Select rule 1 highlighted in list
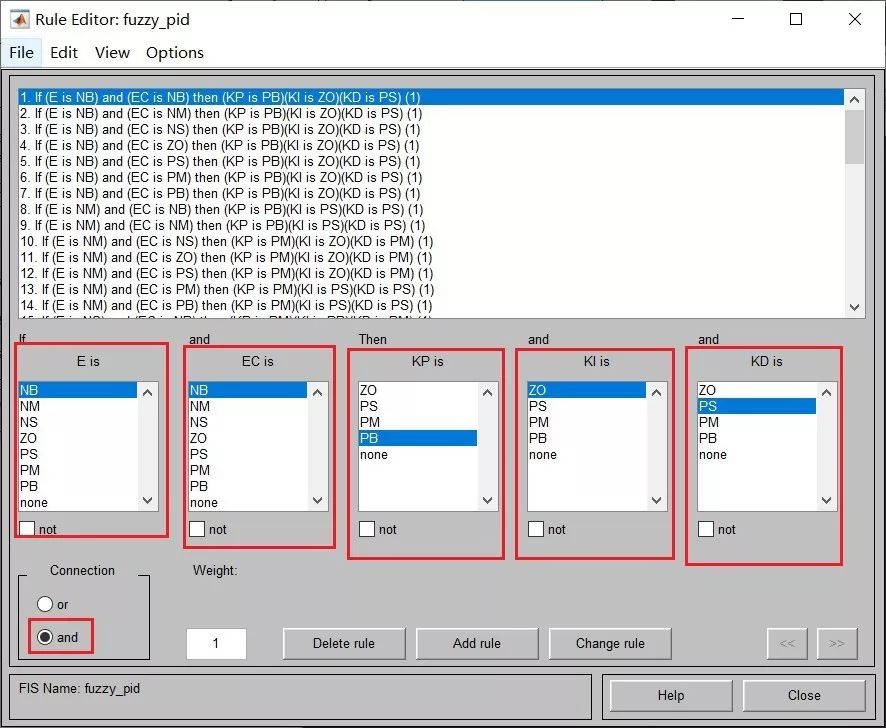The height and width of the screenshot is (728, 886). tap(432, 97)
